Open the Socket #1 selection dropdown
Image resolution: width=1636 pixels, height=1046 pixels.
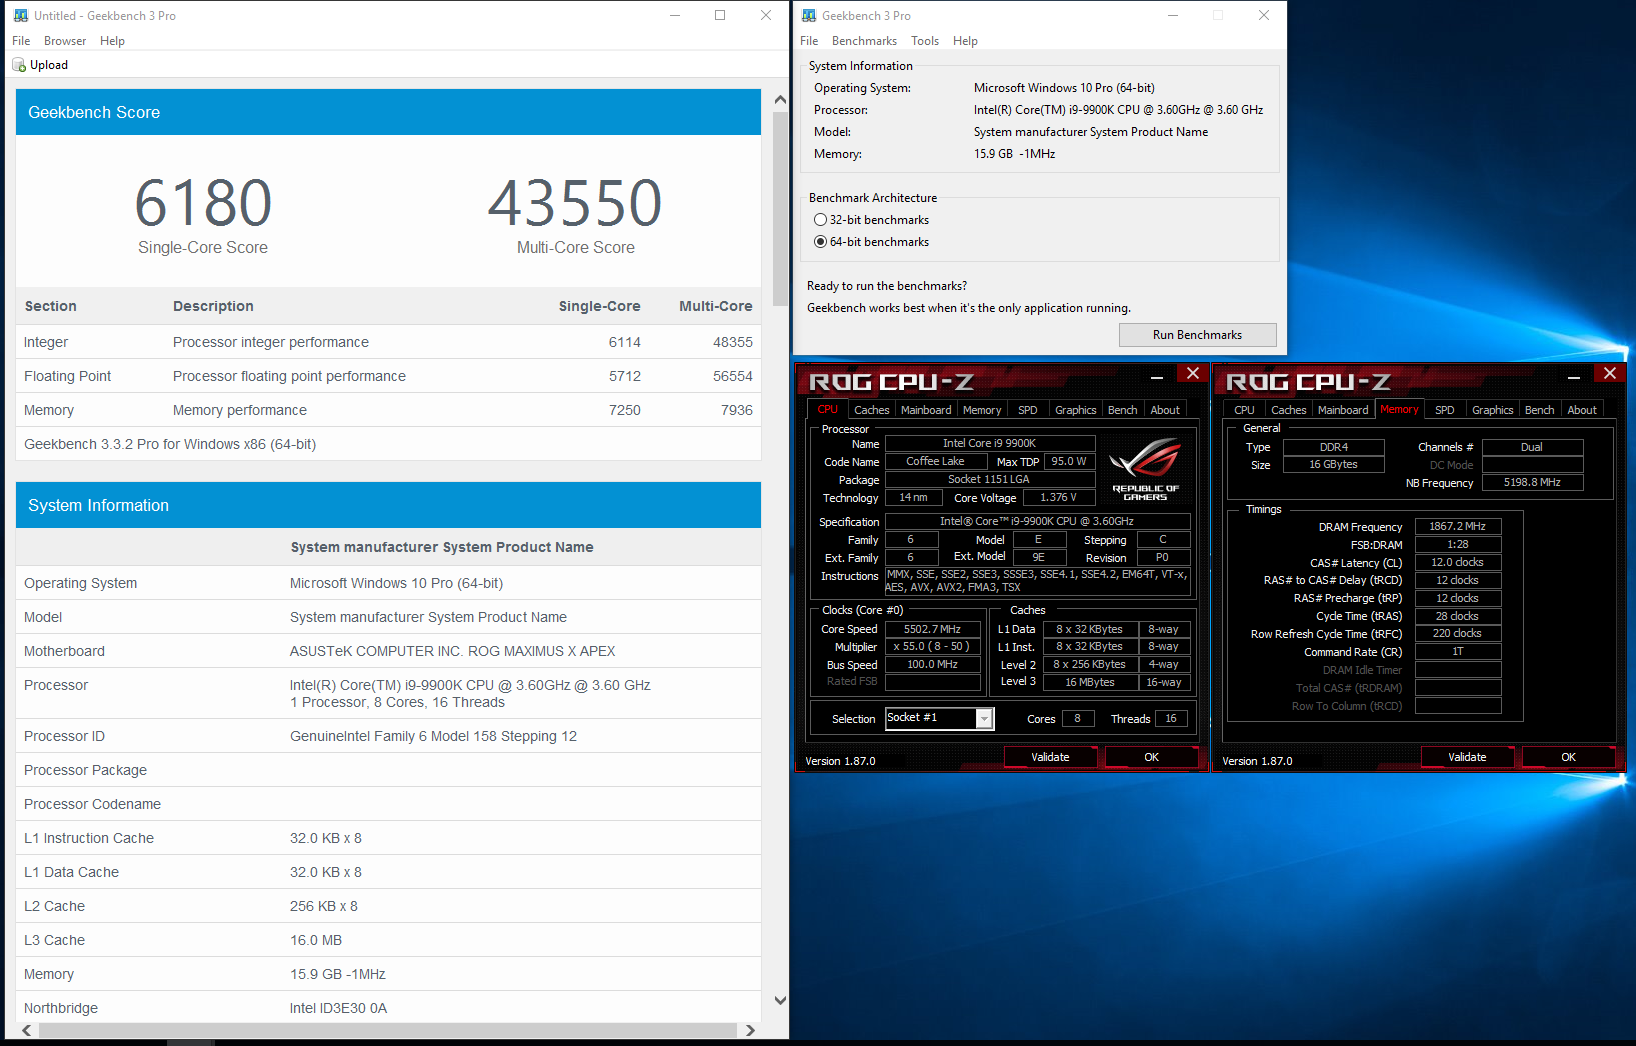[x=984, y=719]
